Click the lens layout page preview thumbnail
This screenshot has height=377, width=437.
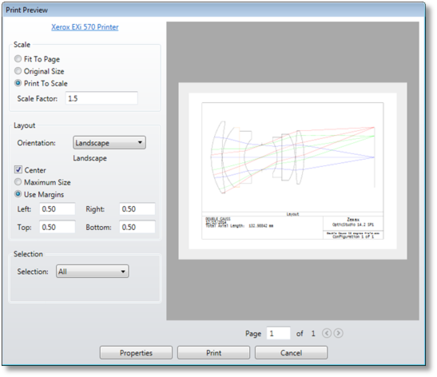coord(293,171)
